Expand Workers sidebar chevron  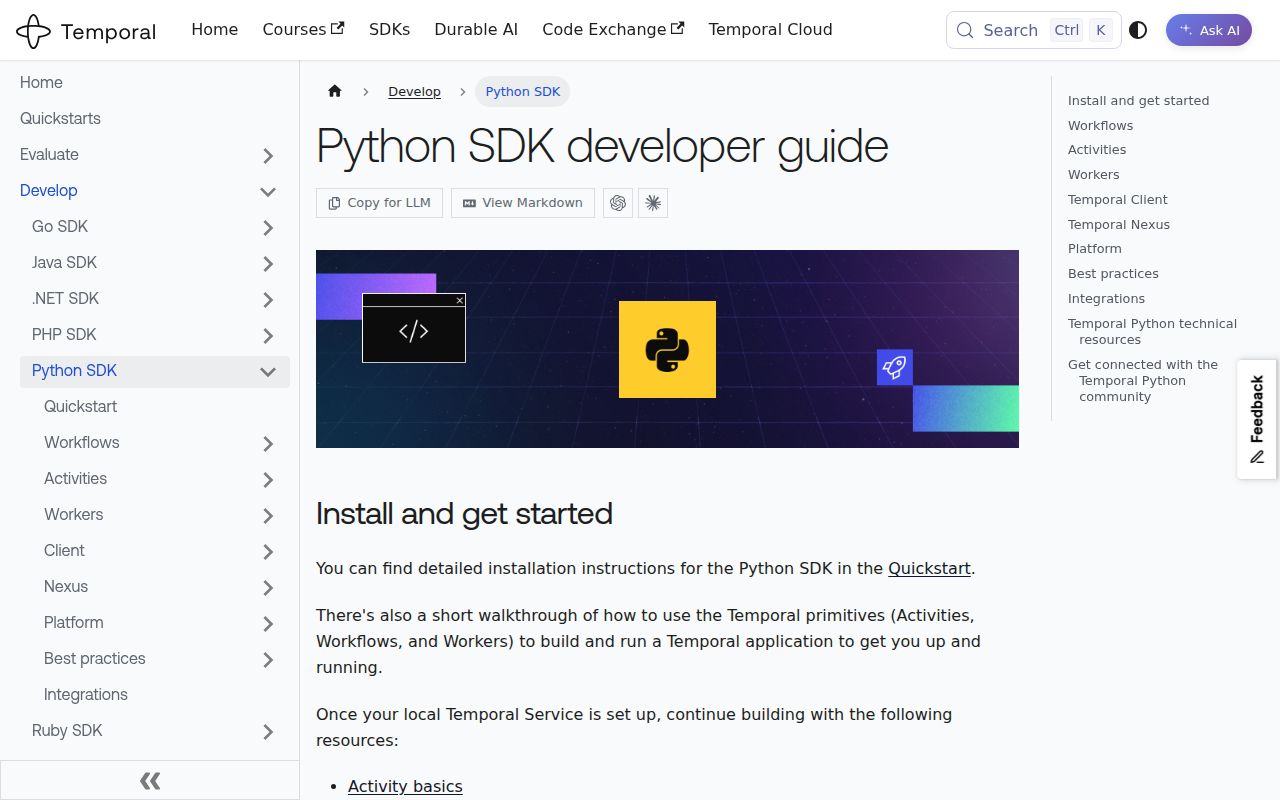pos(268,515)
